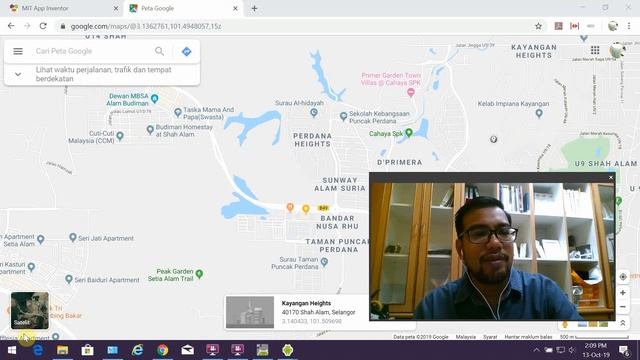Select the Budiman Homestay at Shah Alam pin

[x=150, y=130]
